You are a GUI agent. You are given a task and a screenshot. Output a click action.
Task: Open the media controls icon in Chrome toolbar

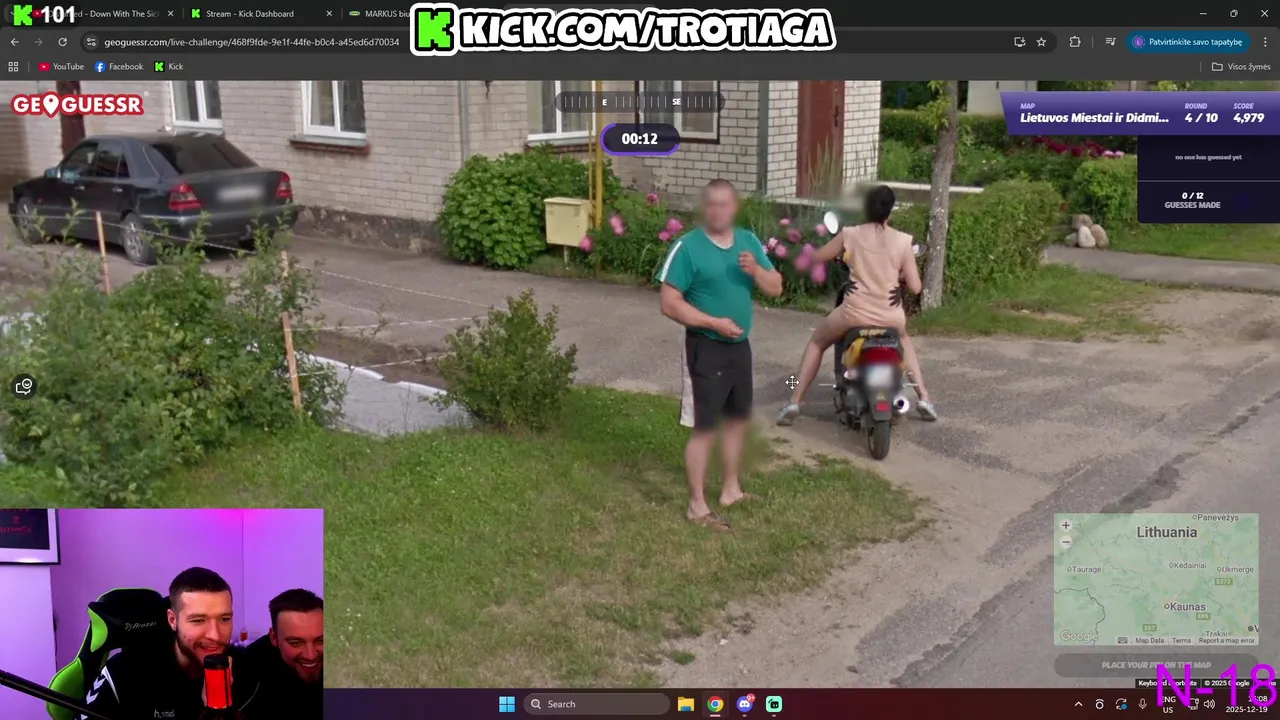coord(1110,42)
